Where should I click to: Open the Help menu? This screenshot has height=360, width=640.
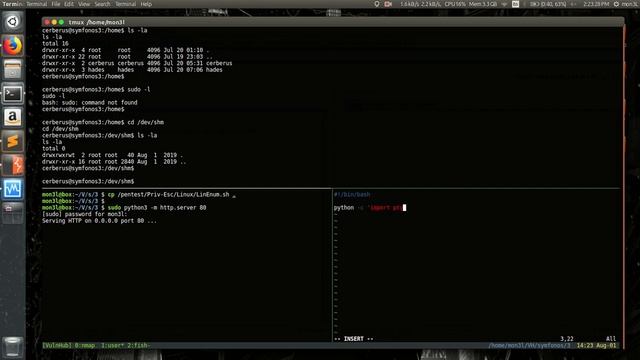point(146,4)
